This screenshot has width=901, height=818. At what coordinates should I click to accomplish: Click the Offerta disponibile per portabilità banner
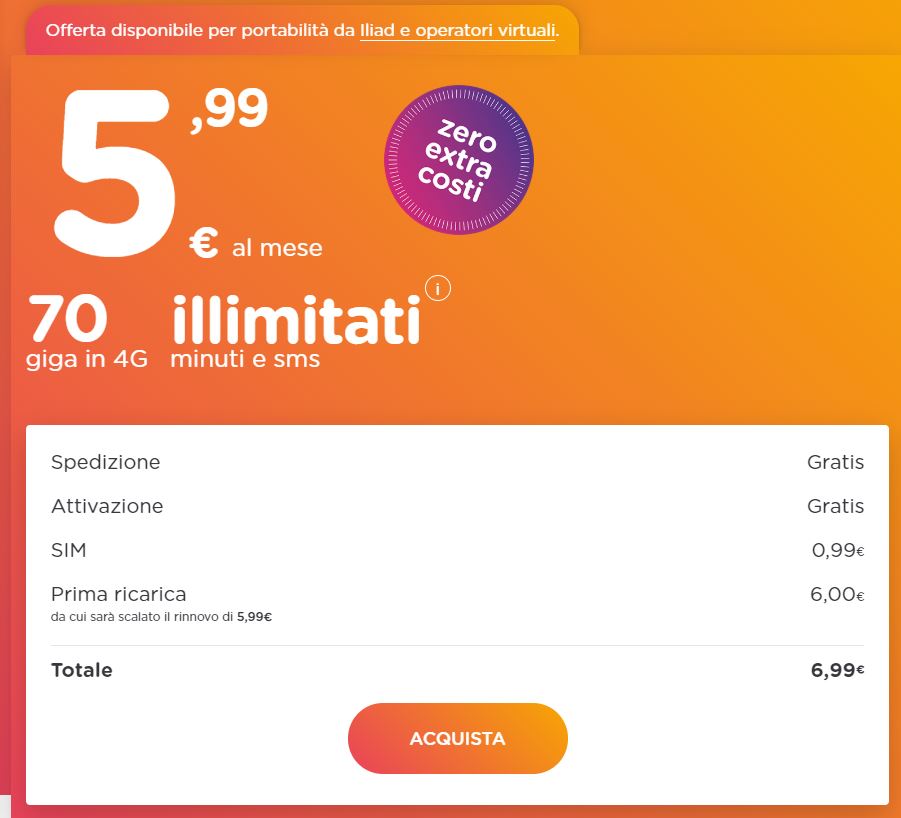point(302,30)
